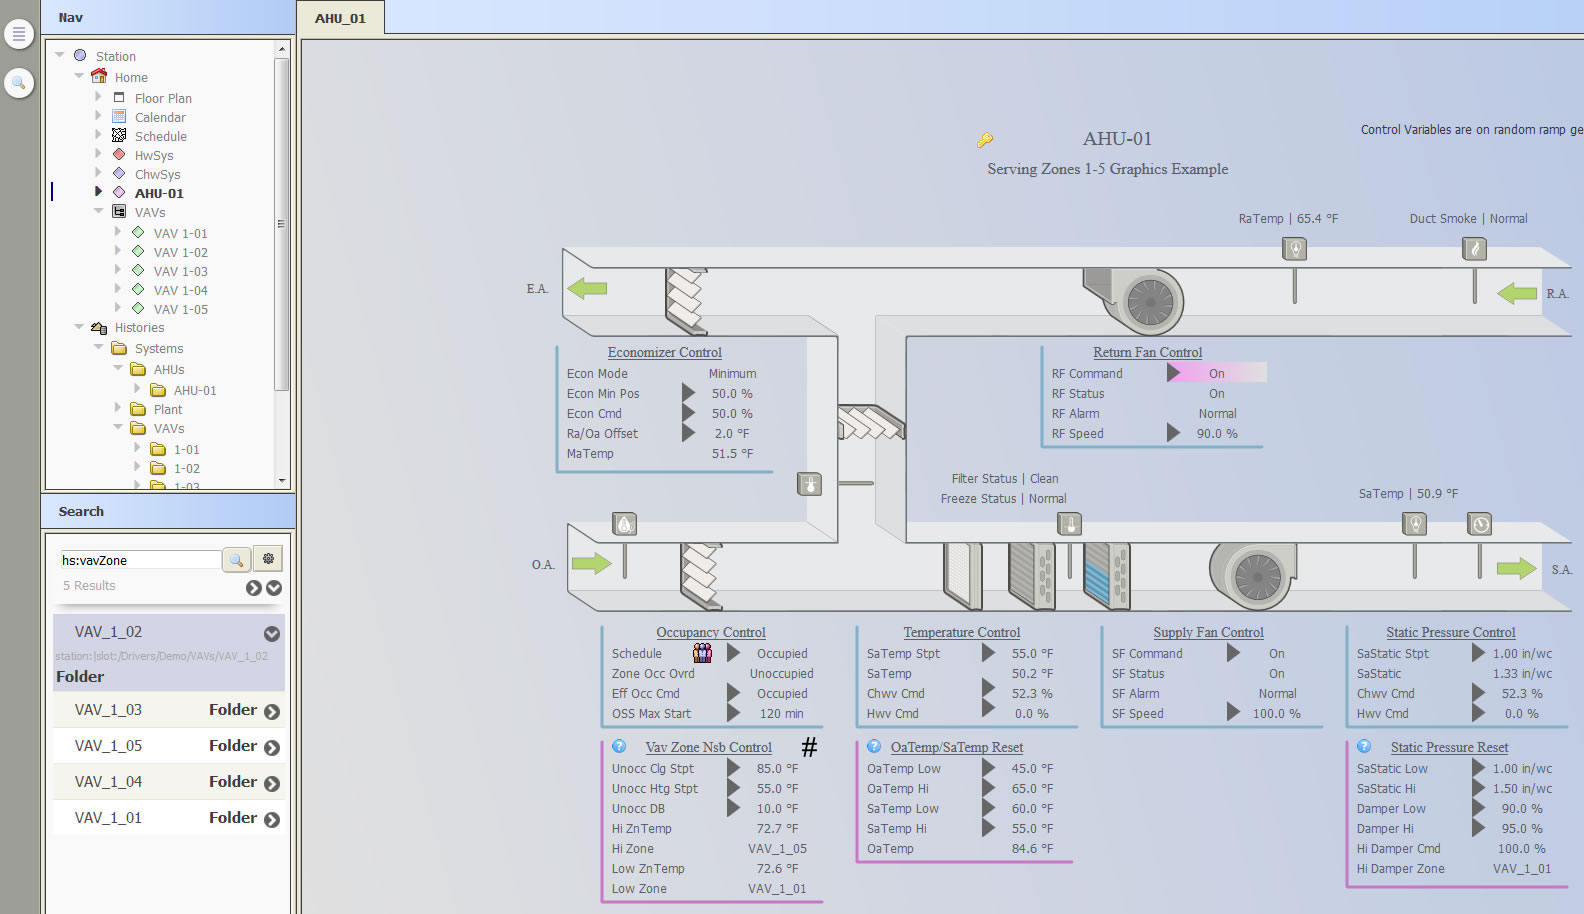Select ChwSys in the Nav tree

158,174
